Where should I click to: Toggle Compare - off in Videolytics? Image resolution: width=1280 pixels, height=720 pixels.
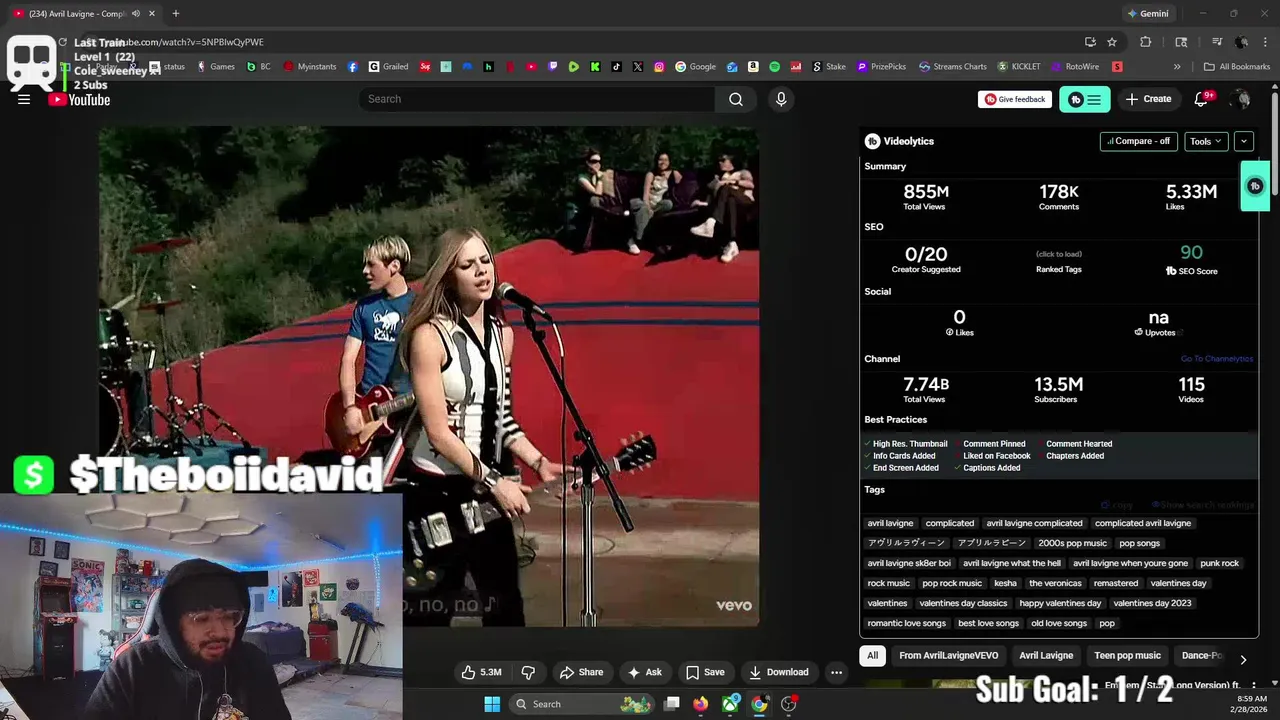coord(1139,141)
